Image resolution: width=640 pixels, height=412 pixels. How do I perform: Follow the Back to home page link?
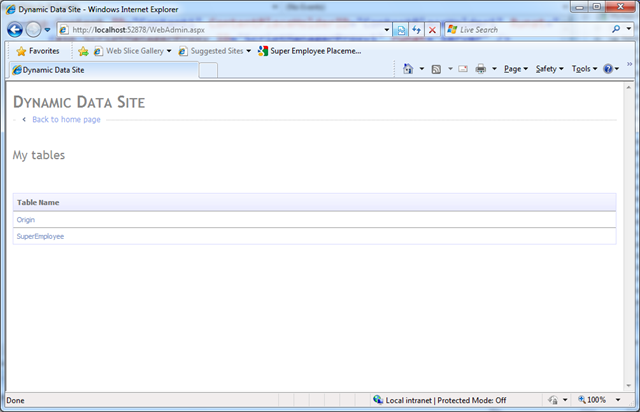pos(66,119)
